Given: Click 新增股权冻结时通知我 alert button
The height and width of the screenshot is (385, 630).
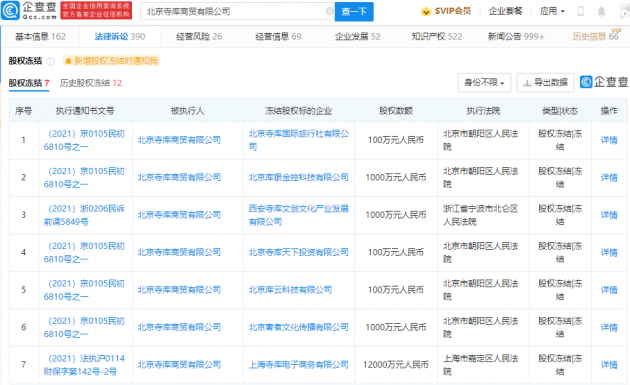Looking at the screenshot, I should coord(111,61).
